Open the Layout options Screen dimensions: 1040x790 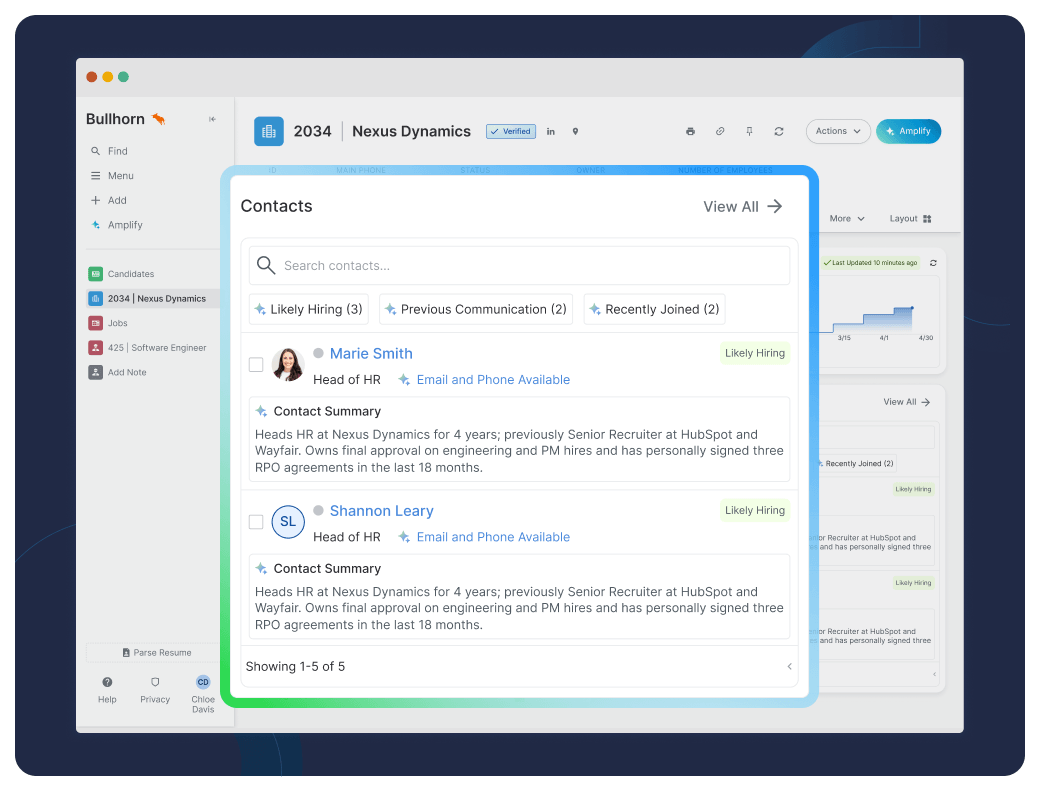(910, 218)
